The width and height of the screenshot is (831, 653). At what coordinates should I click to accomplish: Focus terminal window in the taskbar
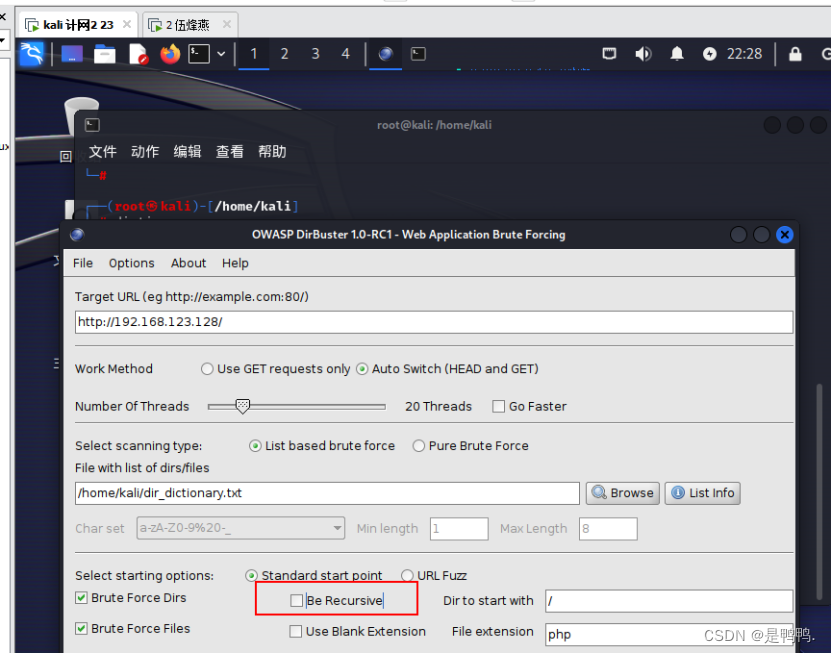pos(418,54)
